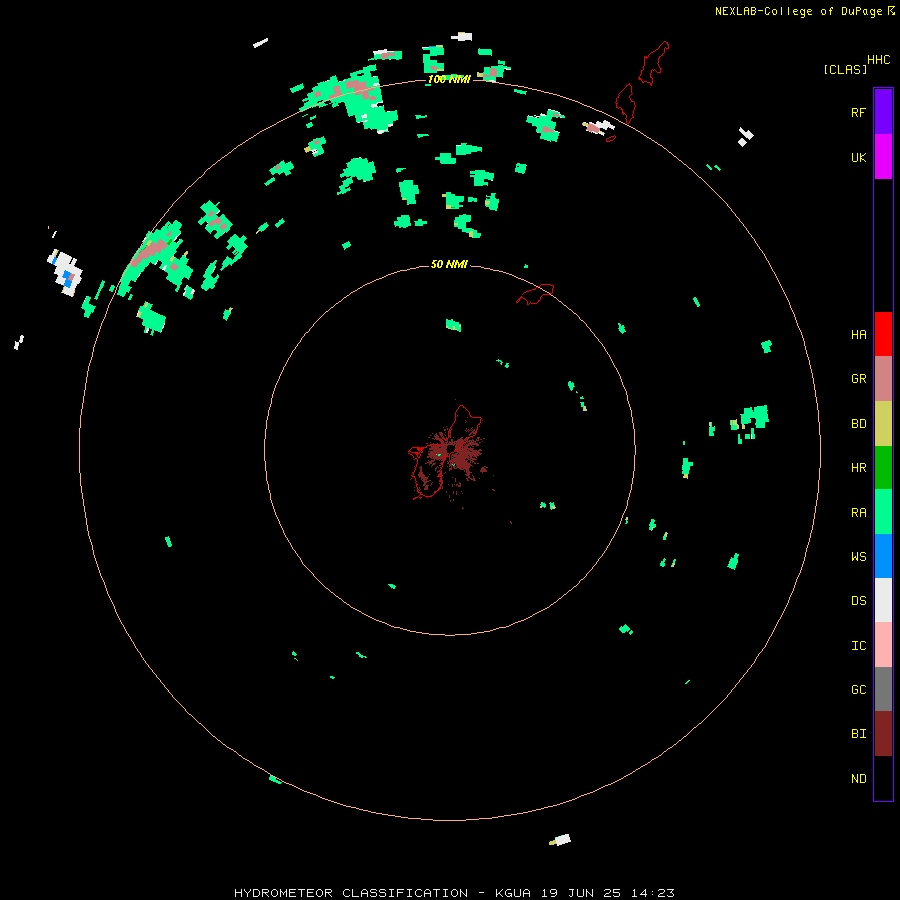Screen dimensions: 900x900
Task: Click the 100 NMI range ring label
Action: coord(449,79)
